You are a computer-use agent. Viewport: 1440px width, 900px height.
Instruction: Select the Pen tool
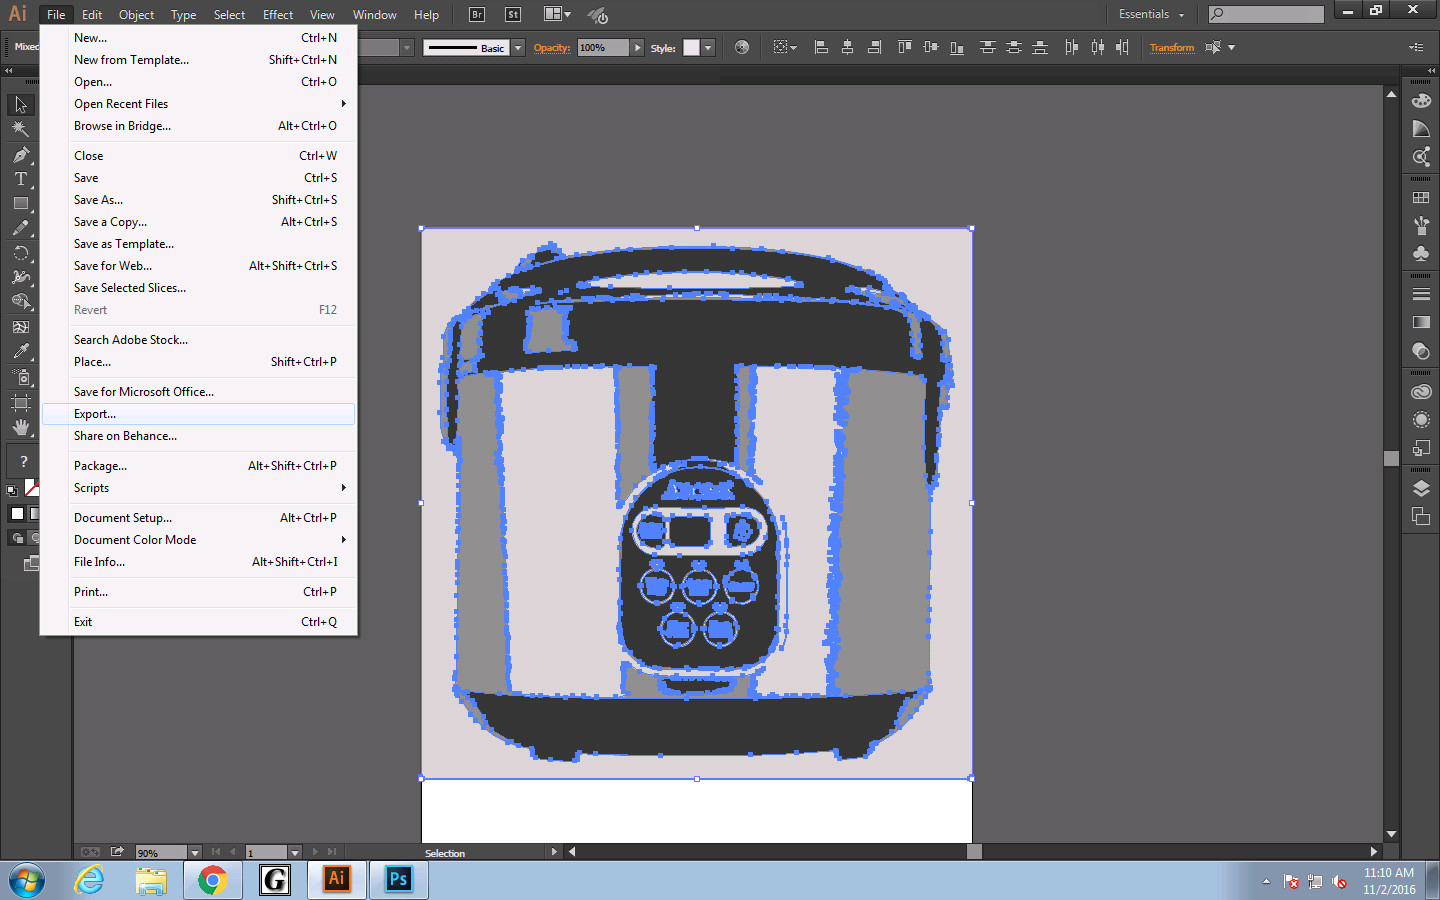pyautogui.click(x=21, y=155)
